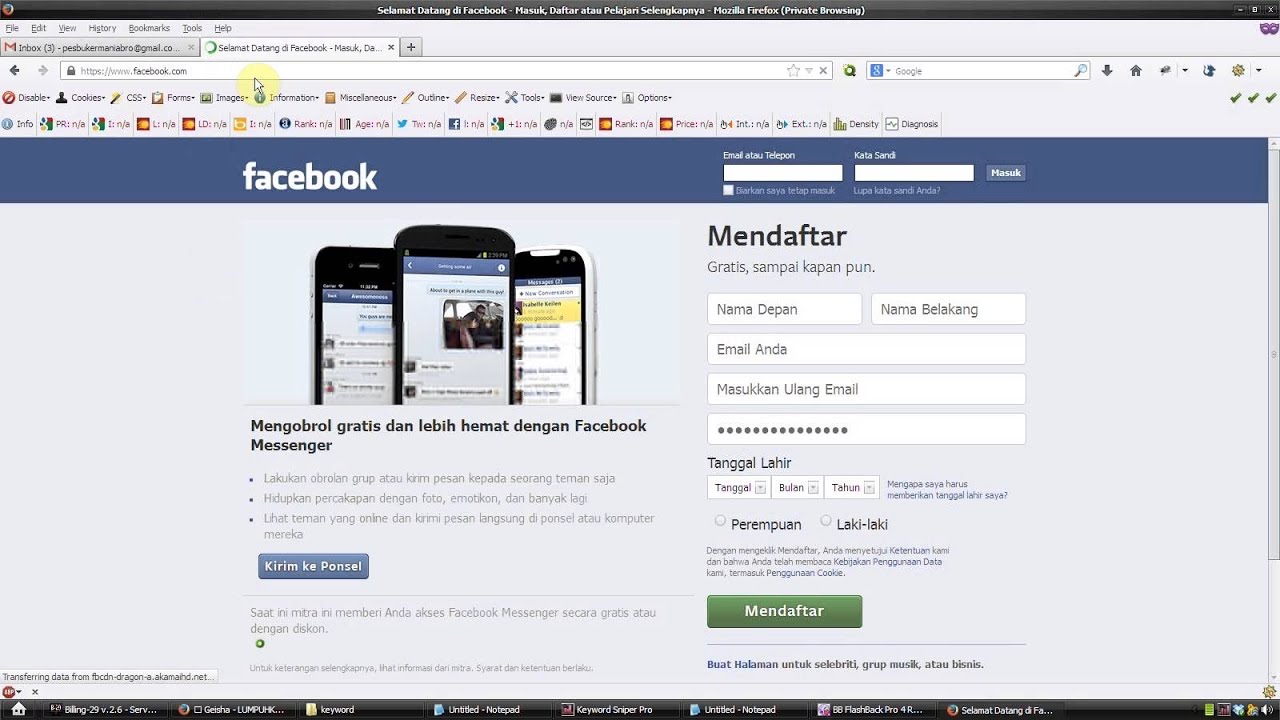Expand the Miscellaneous toolbar dropdown
This screenshot has height=720, width=1280.
pos(361,98)
